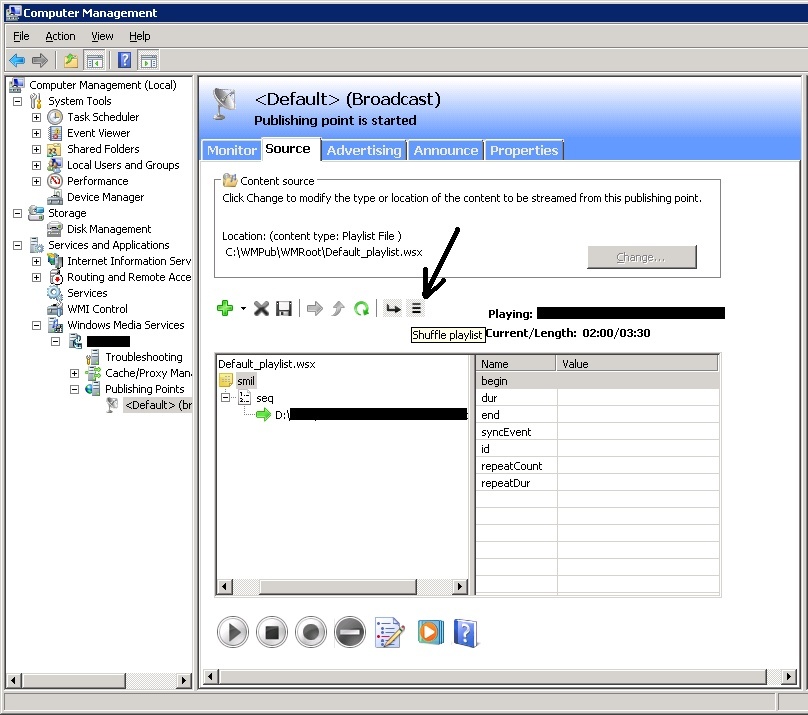This screenshot has width=808, height=715.
Task: Select Troubleshooting in the tree
Action: point(144,357)
